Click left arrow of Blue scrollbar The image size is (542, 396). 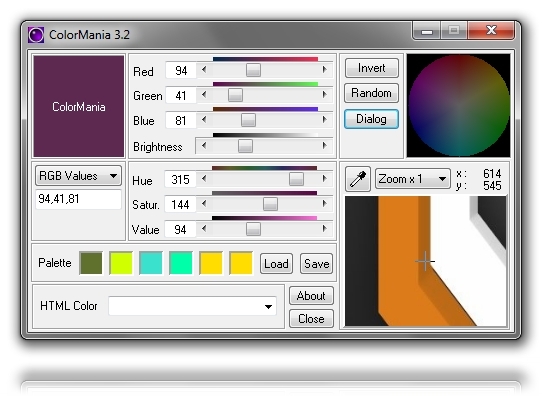204,120
